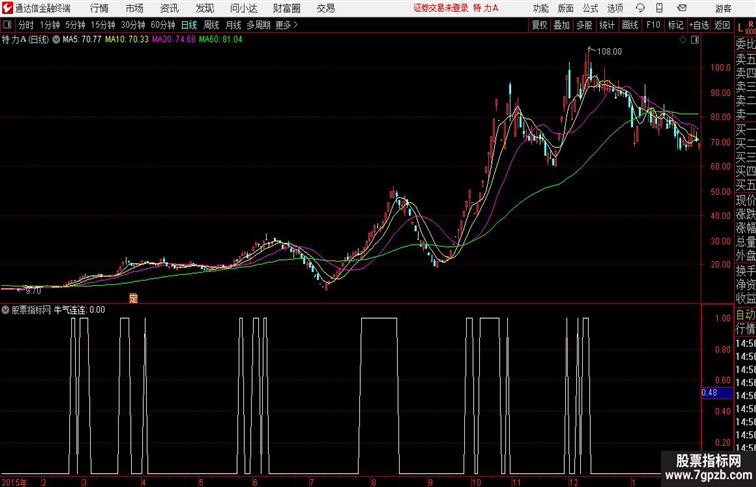This screenshot has width=756, height=487.
Task: Click the 9.70 low price label
Action: pyautogui.click(x=33, y=291)
